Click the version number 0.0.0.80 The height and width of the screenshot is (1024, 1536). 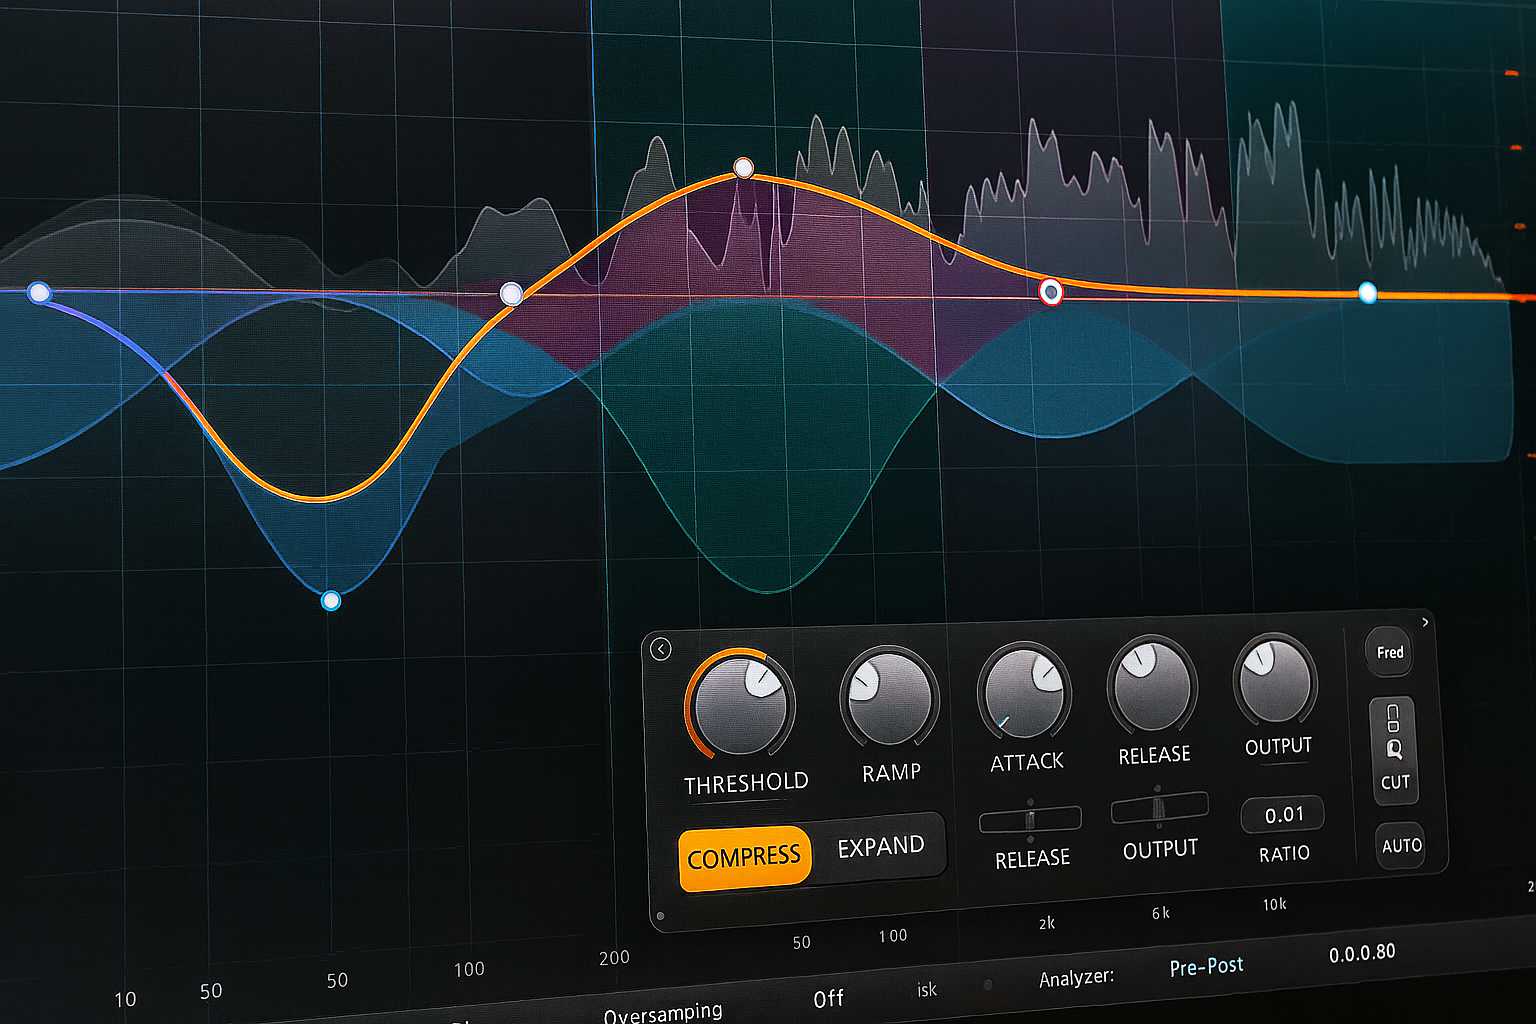pos(1361,953)
